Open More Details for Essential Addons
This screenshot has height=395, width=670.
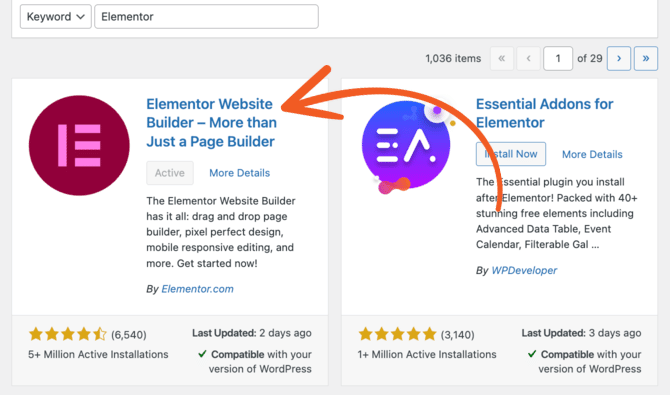pyautogui.click(x=592, y=154)
